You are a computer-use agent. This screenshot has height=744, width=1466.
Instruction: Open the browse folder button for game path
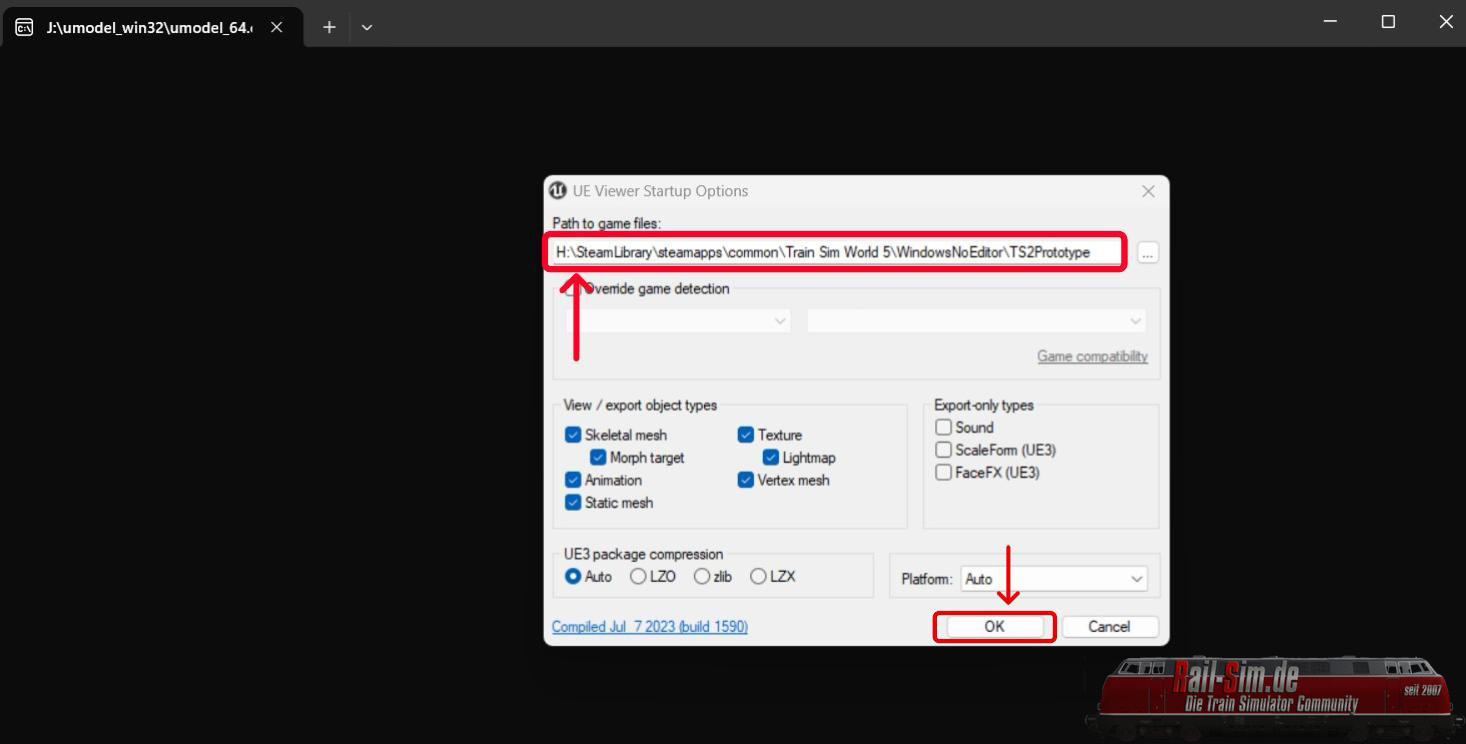coord(1147,253)
